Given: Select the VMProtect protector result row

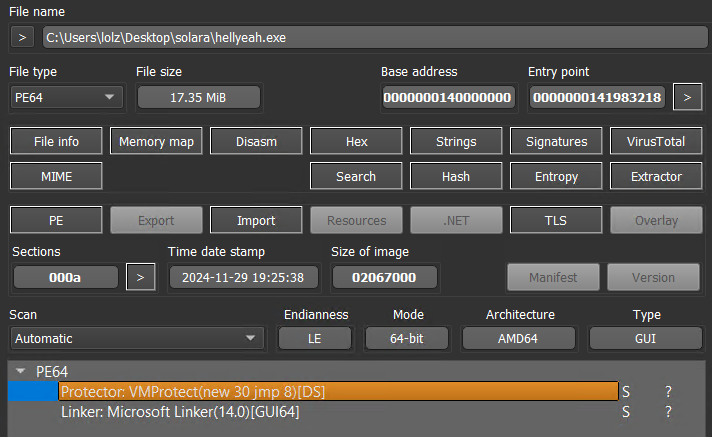Looking at the screenshot, I should click(x=338, y=391).
